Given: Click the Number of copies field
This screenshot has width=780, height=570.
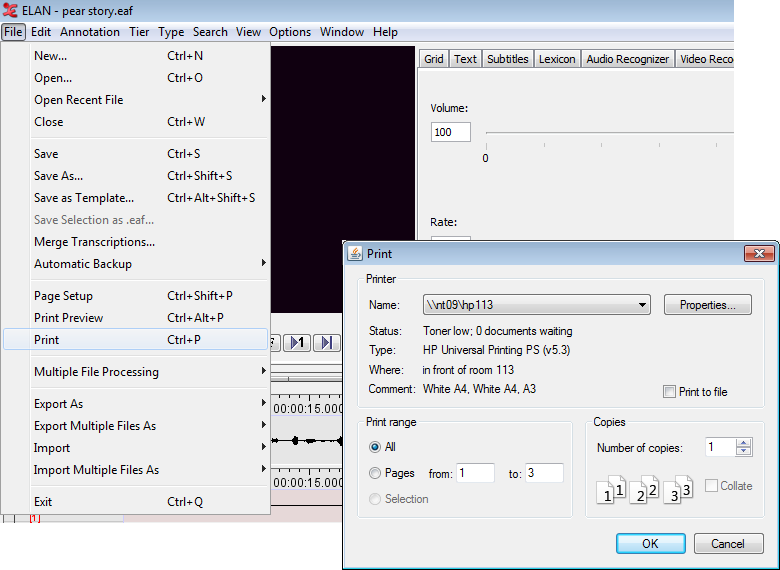Looking at the screenshot, I should click(720, 447).
